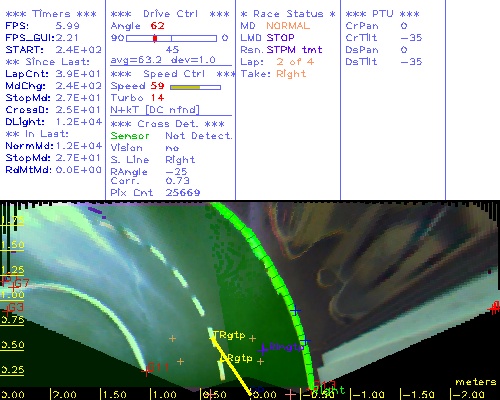Click the NORMAL mode status value

288,26
